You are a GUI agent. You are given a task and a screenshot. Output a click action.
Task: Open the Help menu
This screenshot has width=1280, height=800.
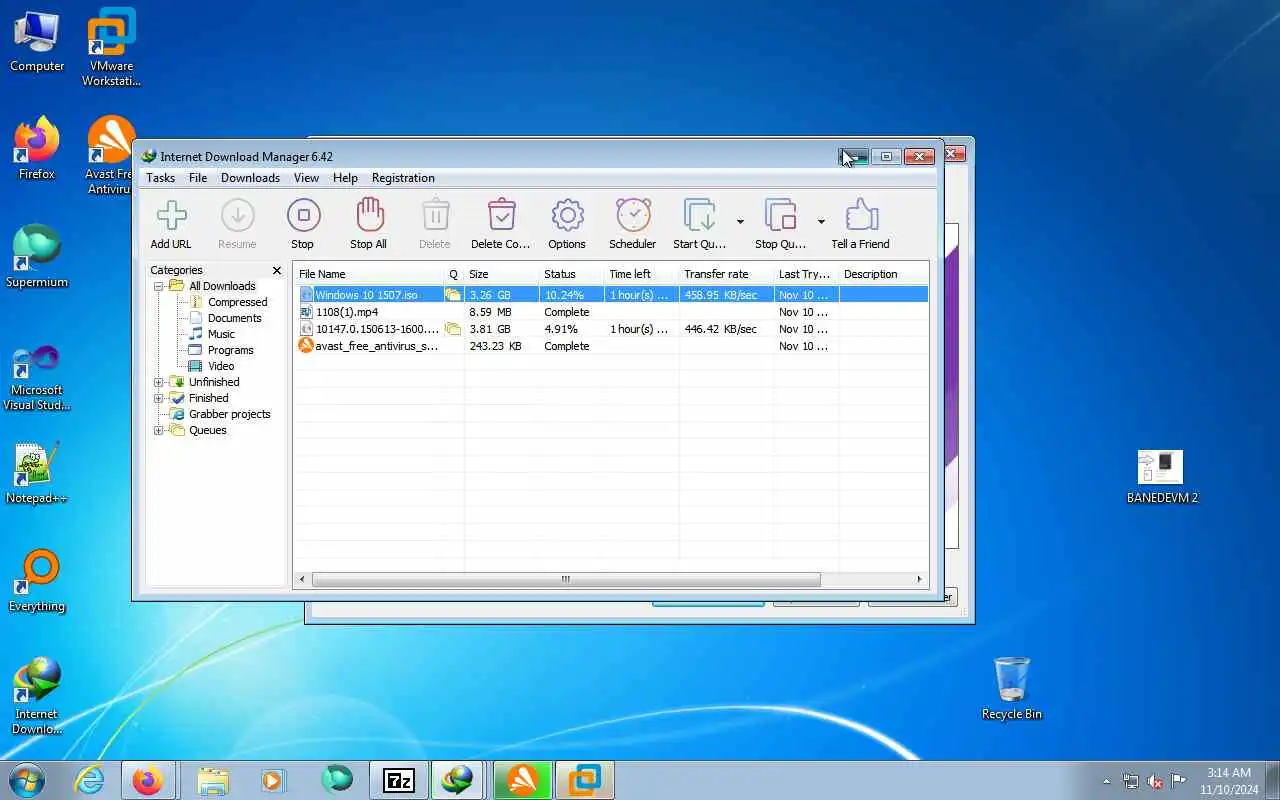coord(345,178)
